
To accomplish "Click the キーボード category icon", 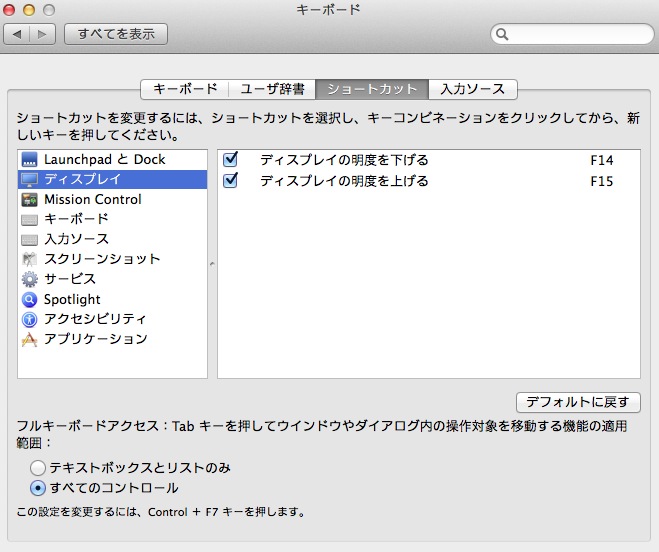I will pyautogui.click(x=29, y=219).
